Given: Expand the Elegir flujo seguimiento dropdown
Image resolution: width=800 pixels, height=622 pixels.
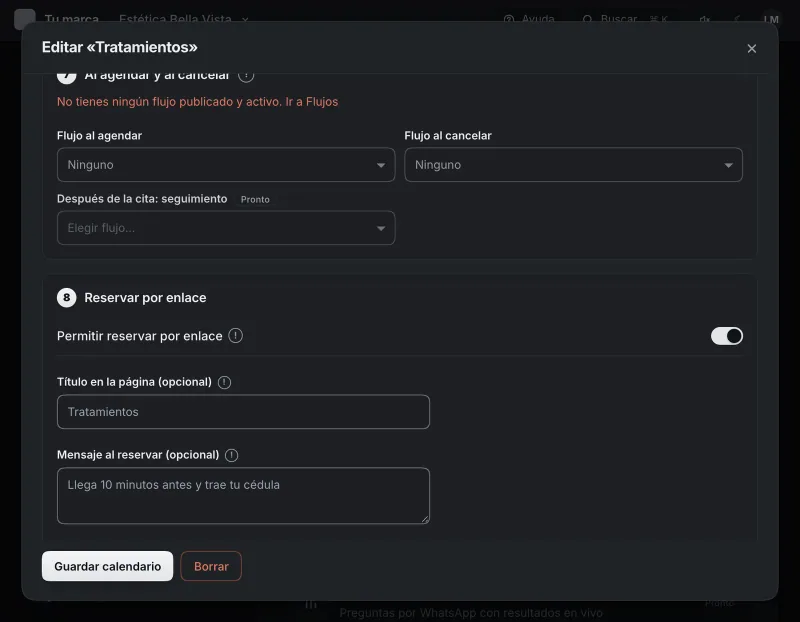Looking at the screenshot, I should (x=226, y=228).
